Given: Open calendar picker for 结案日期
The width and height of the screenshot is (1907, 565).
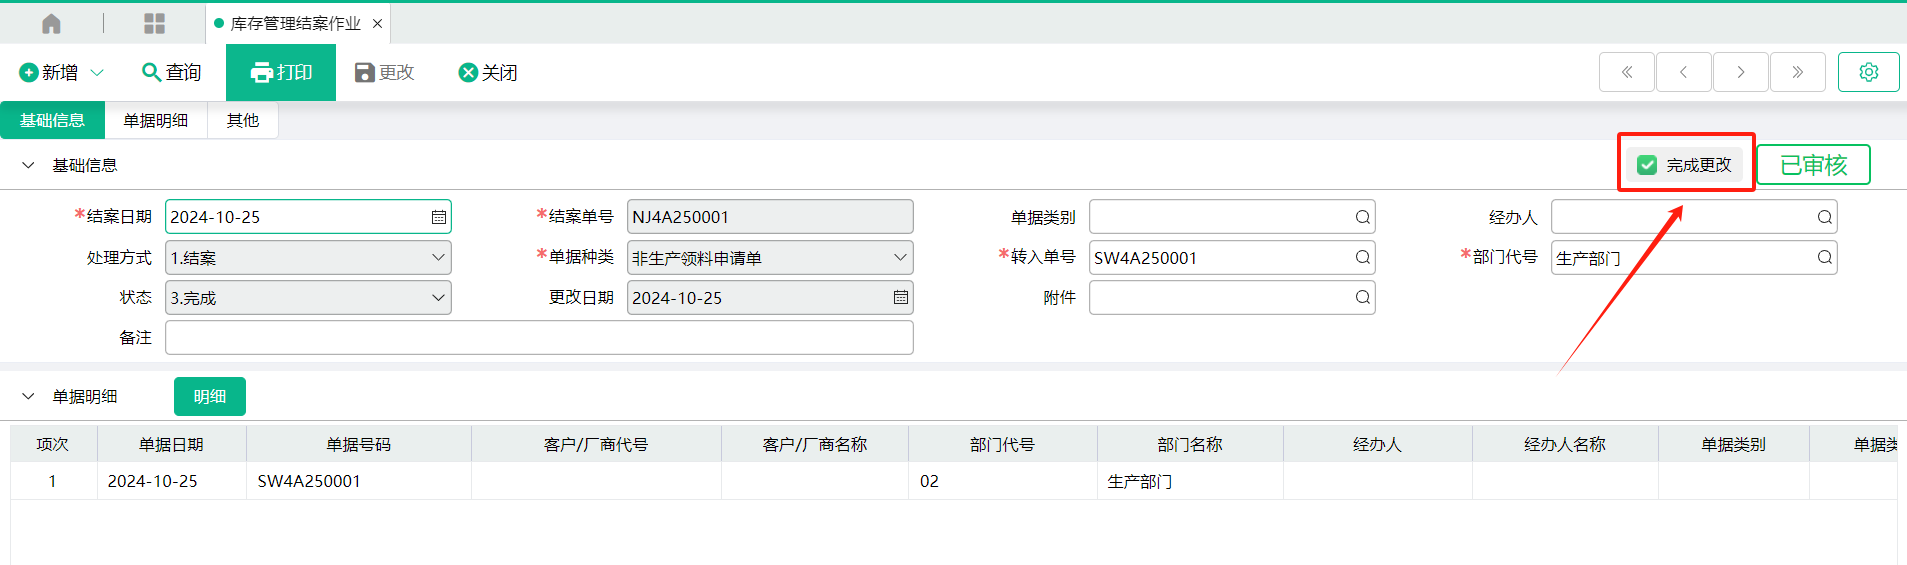Looking at the screenshot, I should pos(438,217).
